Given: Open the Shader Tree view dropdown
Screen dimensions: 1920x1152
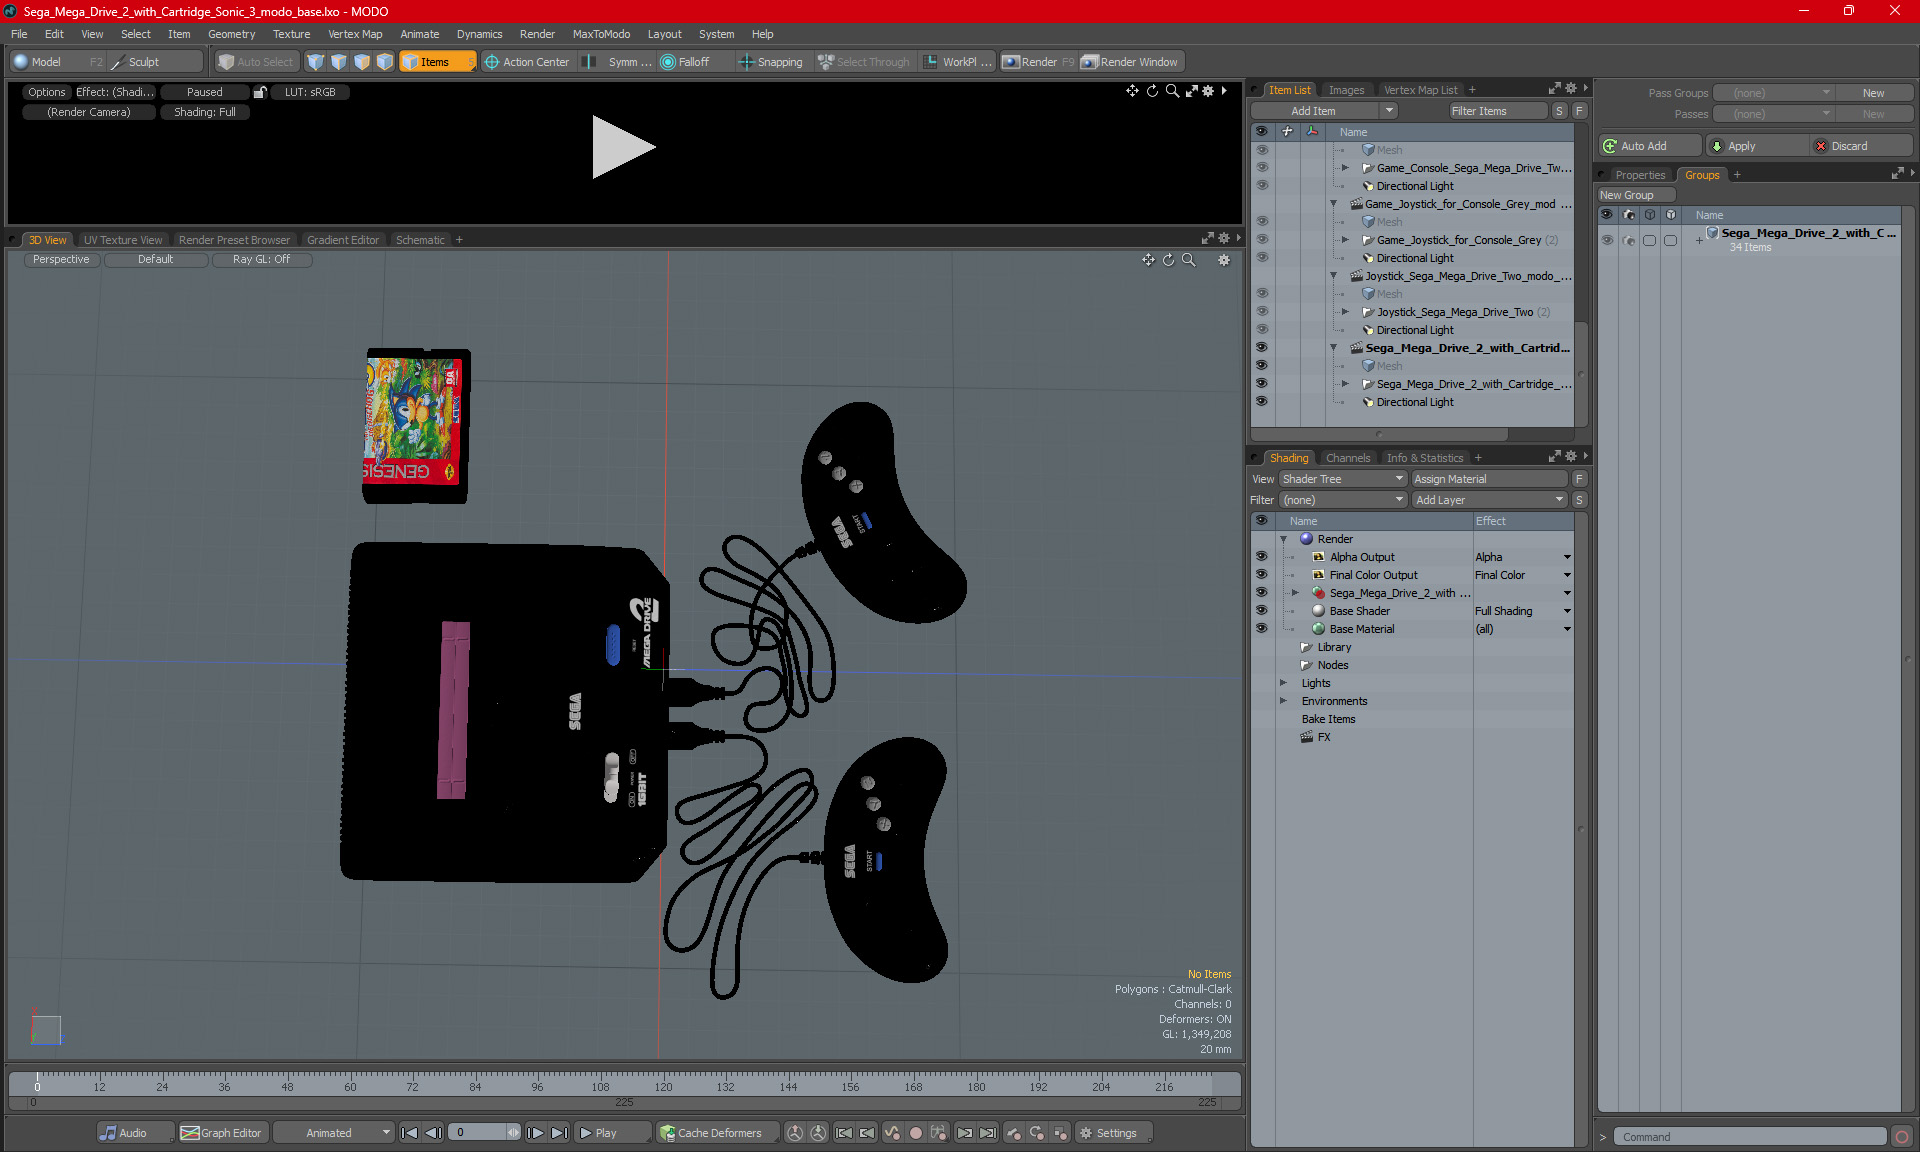Looking at the screenshot, I should coord(1343,479).
